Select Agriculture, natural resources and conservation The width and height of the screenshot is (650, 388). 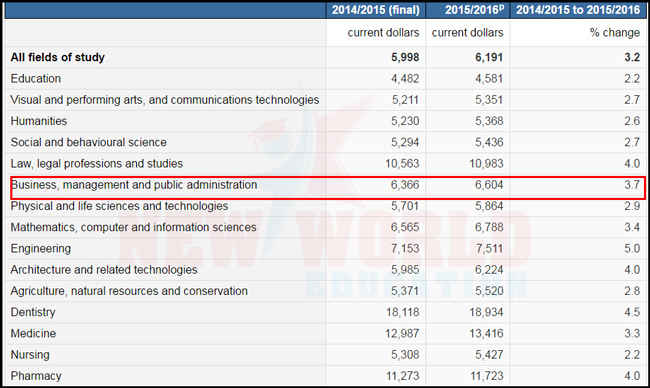(x=129, y=291)
